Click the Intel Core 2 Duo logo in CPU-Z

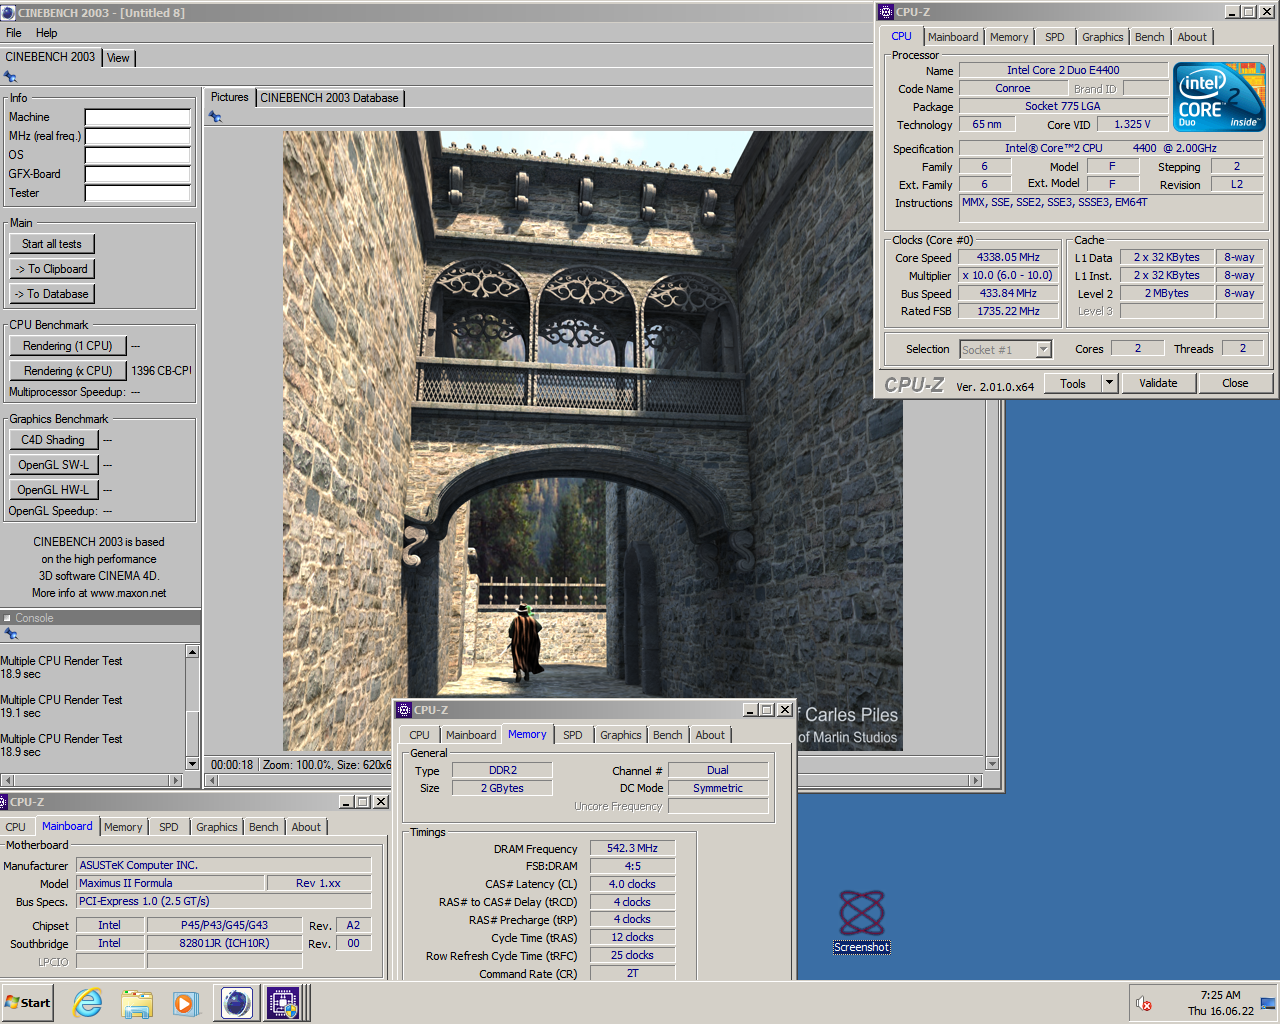click(x=1219, y=97)
